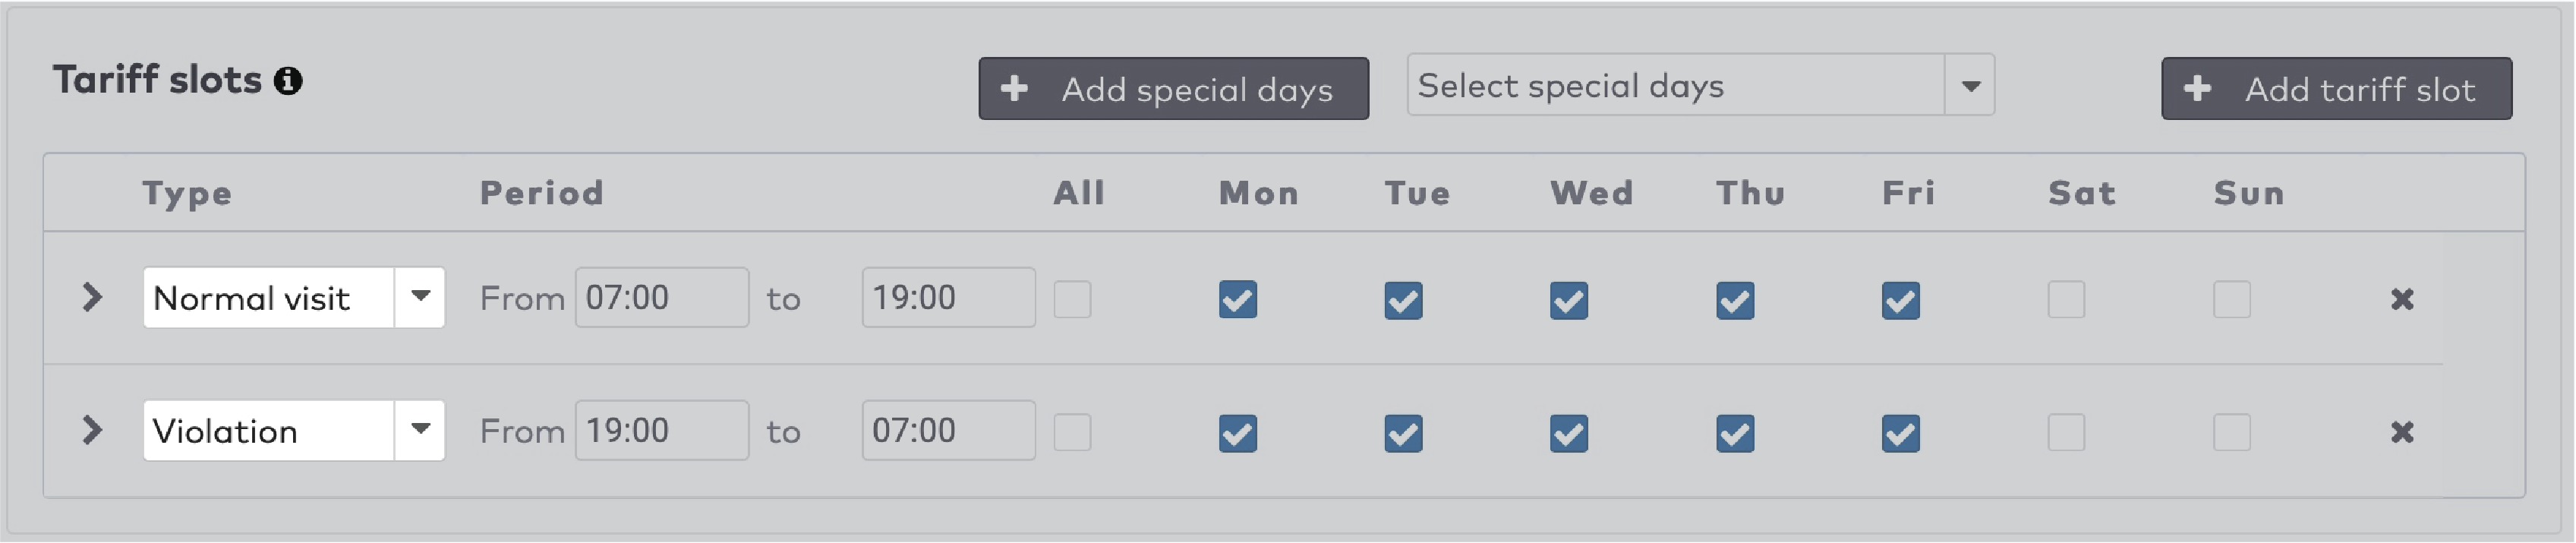The height and width of the screenshot is (543, 2576).
Task: Expand the Normal visit row details
Action: coord(92,297)
